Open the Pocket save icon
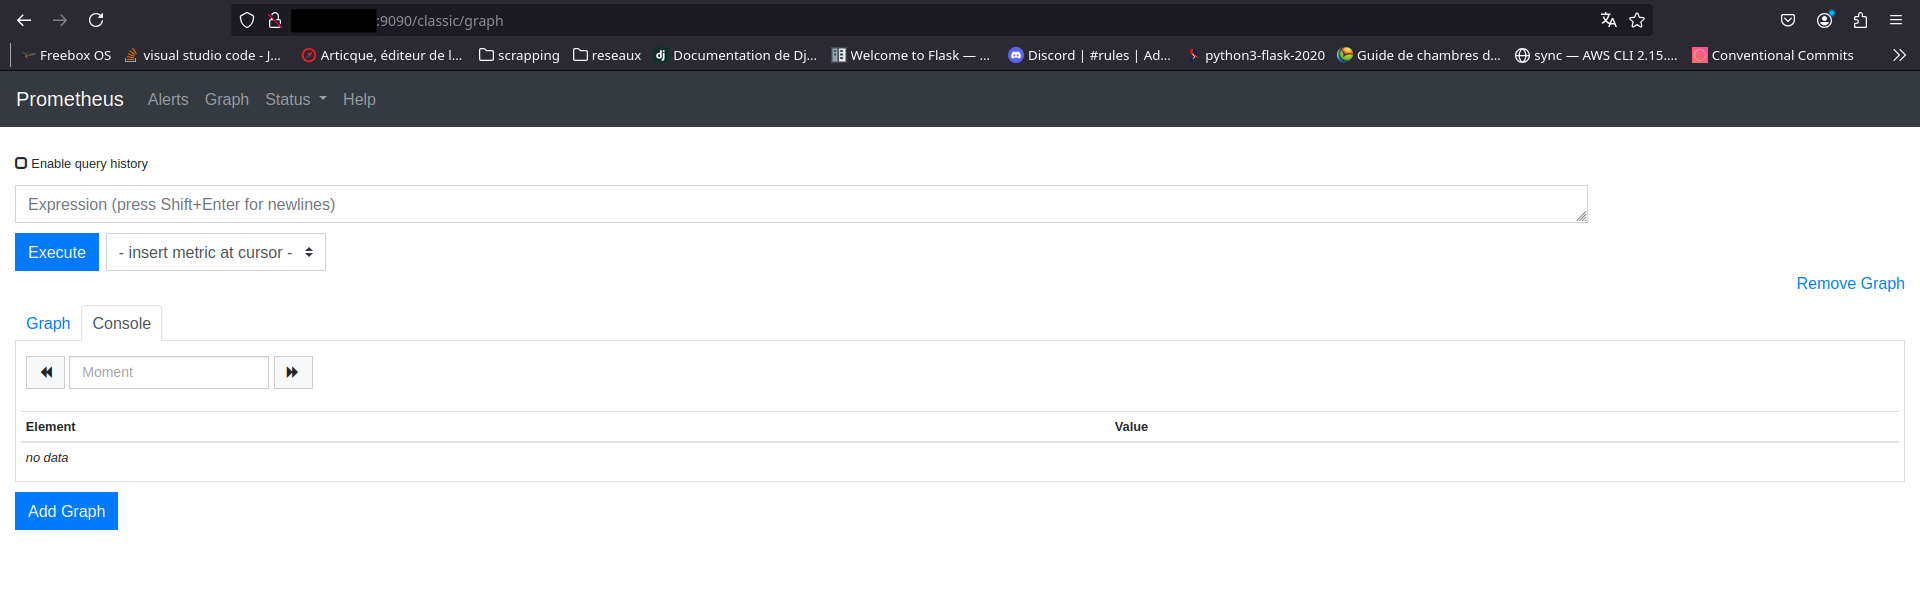Screen dimensions: 1920x589 [1788, 20]
